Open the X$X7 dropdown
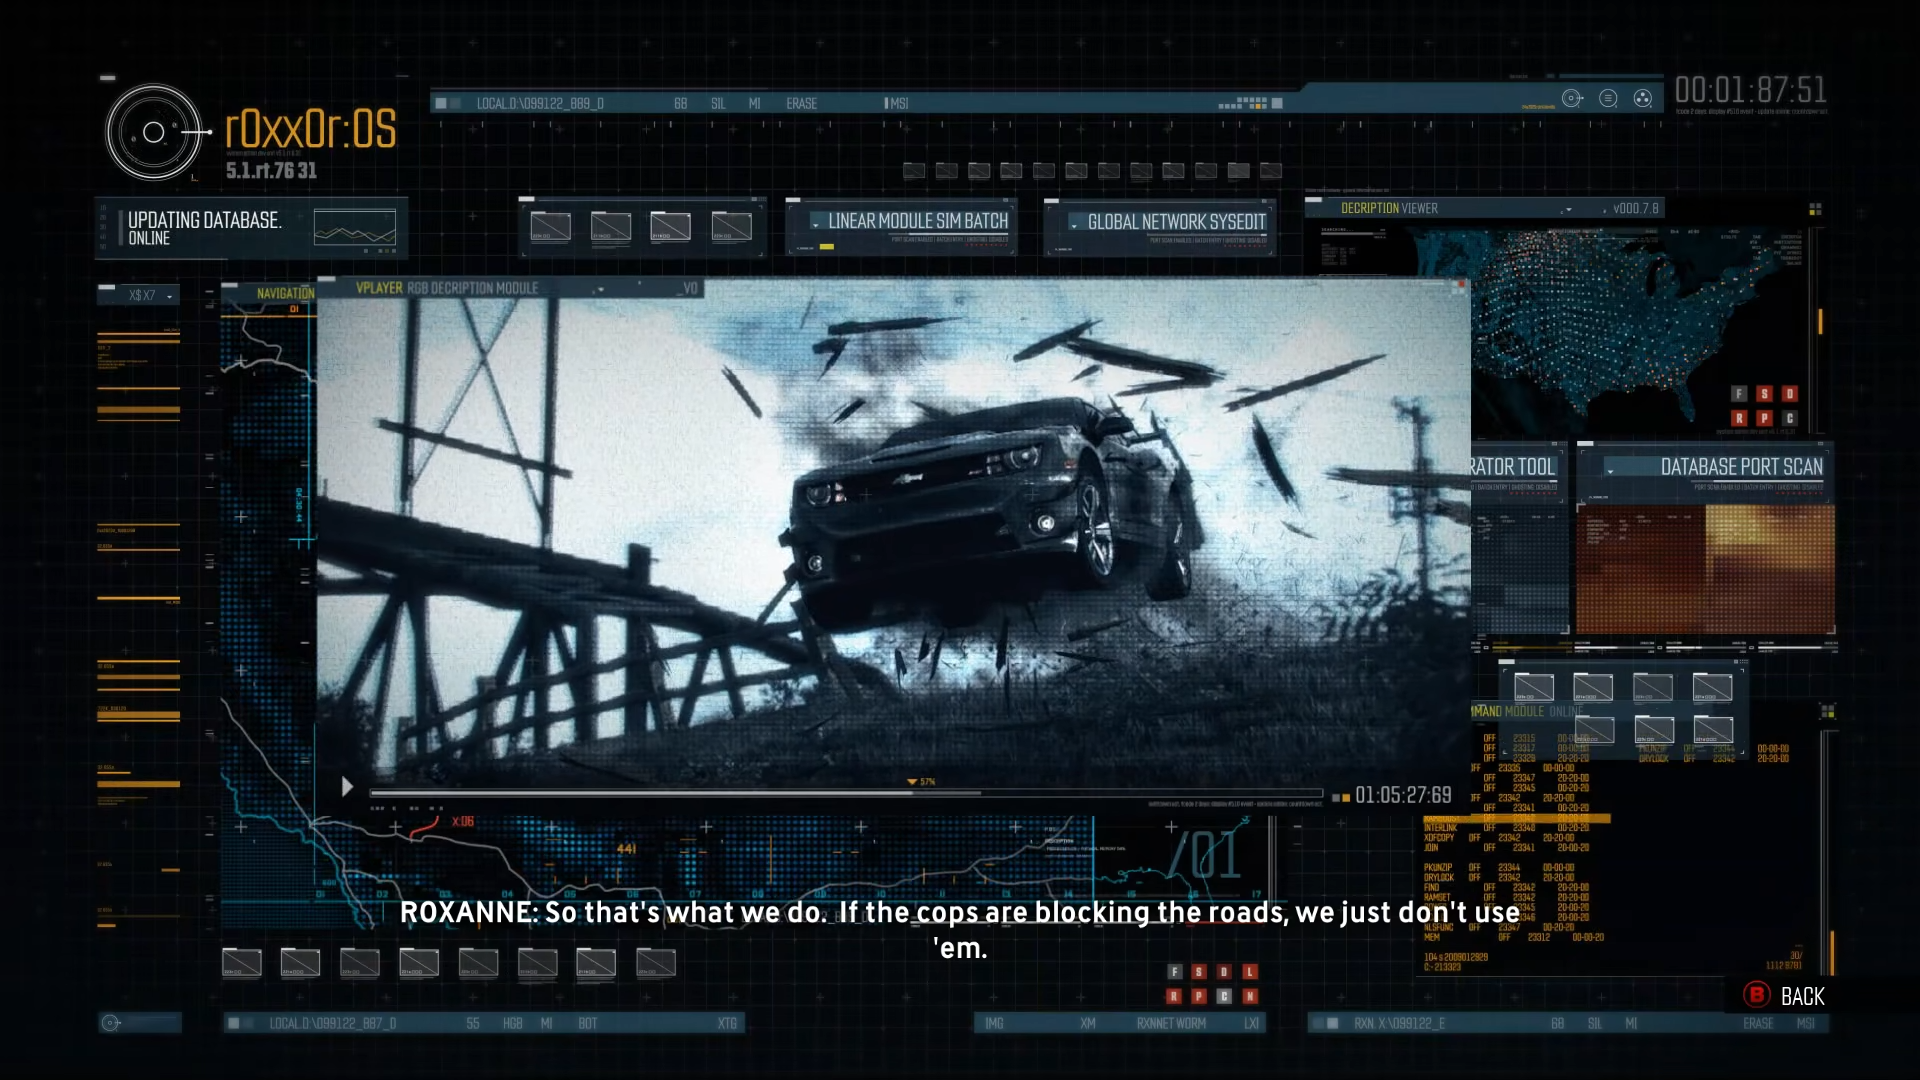The width and height of the screenshot is (1920, 1080). [138, 295]
